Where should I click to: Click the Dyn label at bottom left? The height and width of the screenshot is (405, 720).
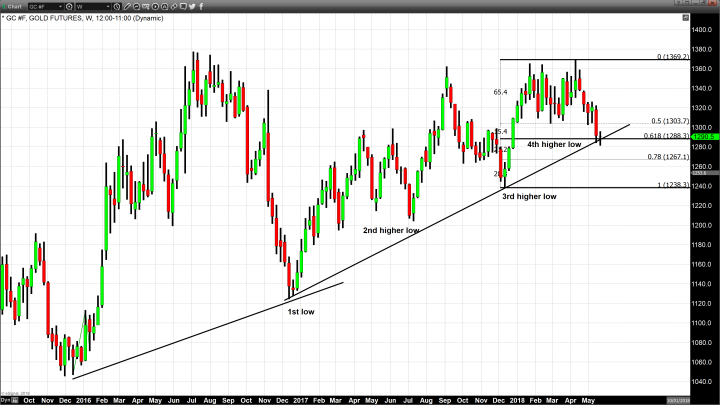[x=6, y=400]
